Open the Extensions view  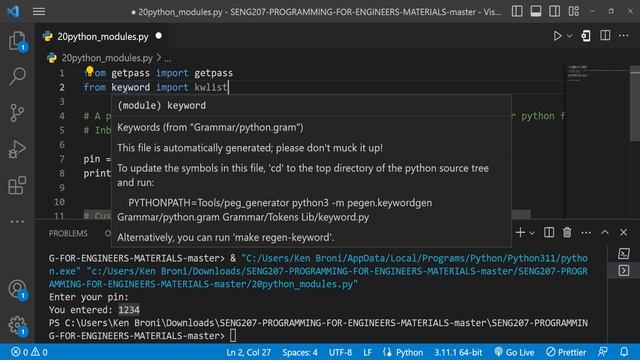click(17, 186)
